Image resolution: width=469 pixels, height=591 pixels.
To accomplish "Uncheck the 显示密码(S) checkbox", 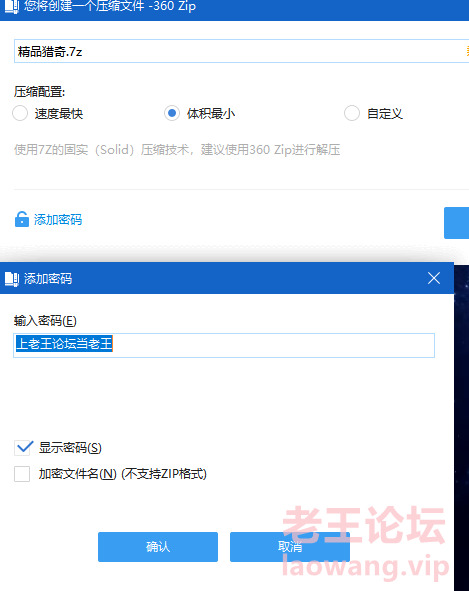I will (22, 447).
